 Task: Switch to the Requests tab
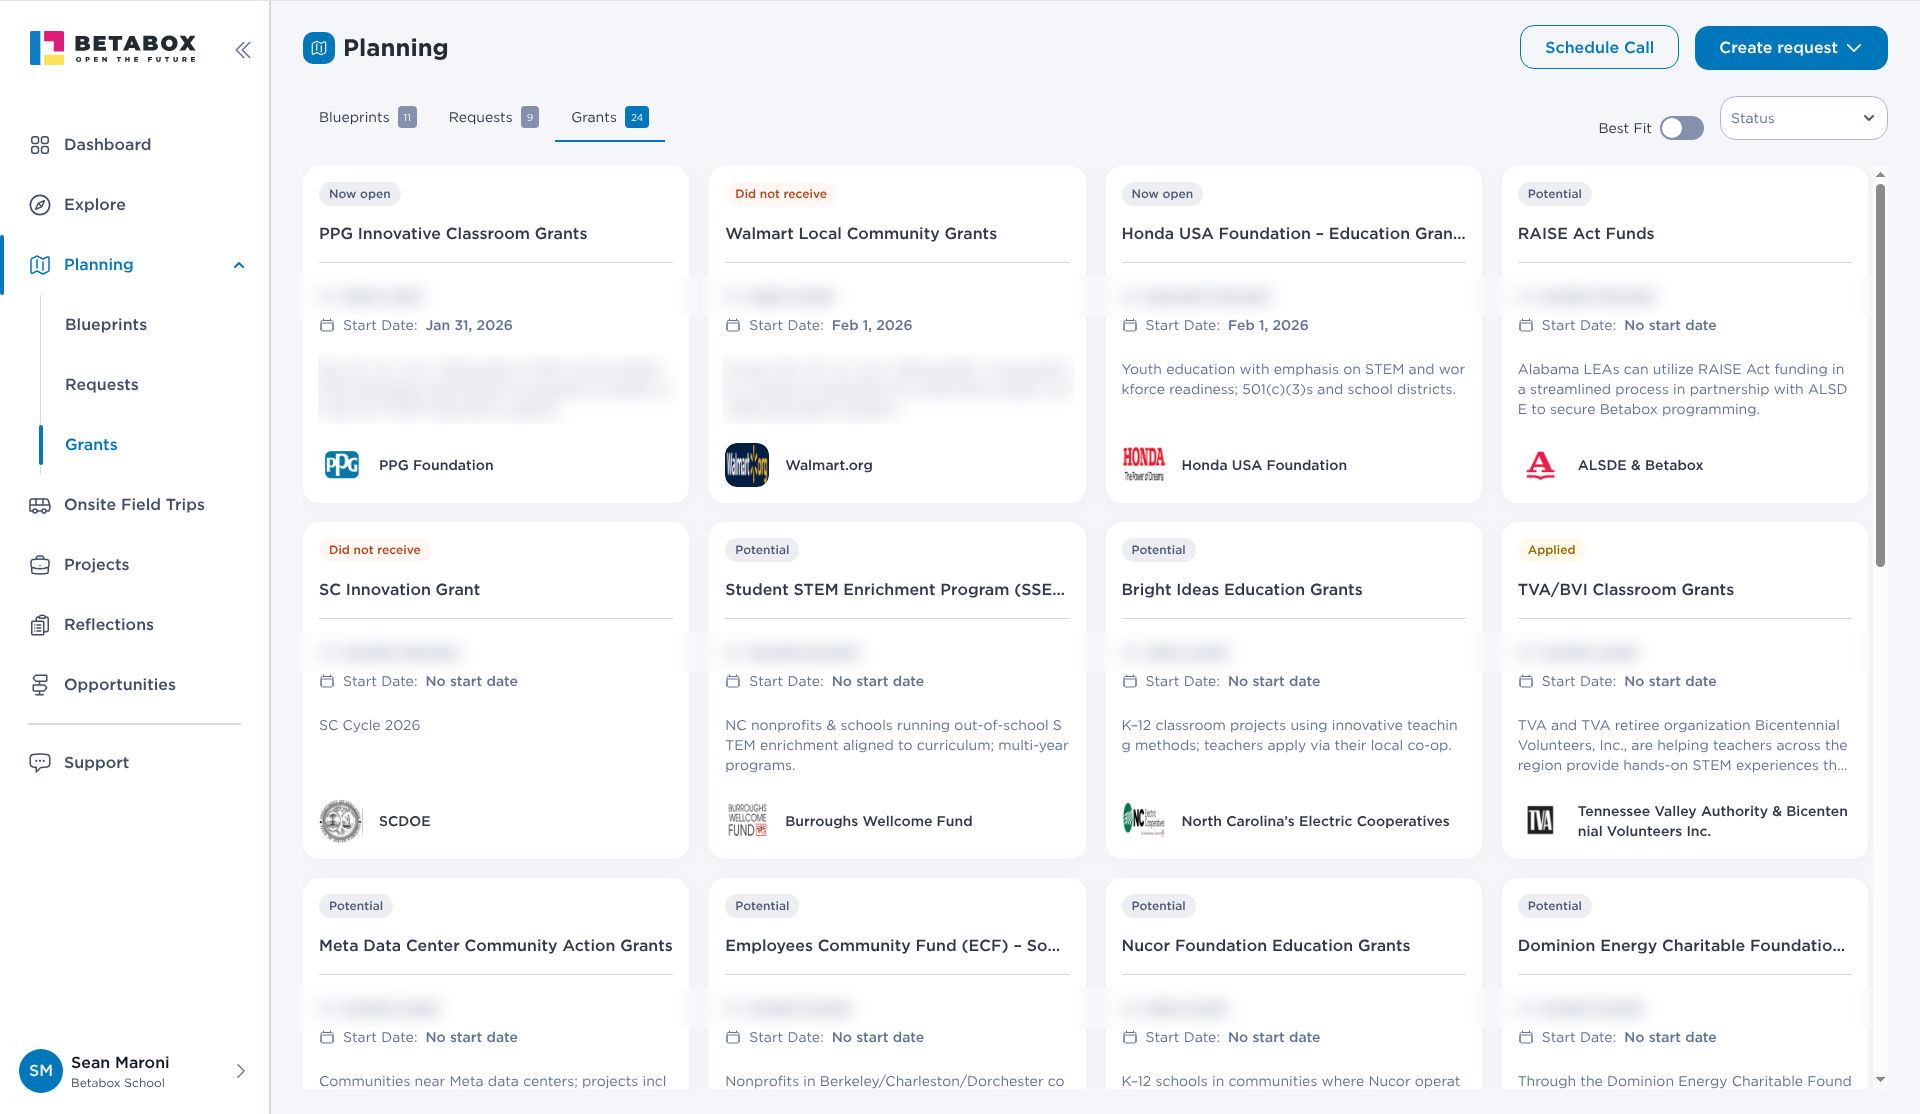tap(493, 117)
